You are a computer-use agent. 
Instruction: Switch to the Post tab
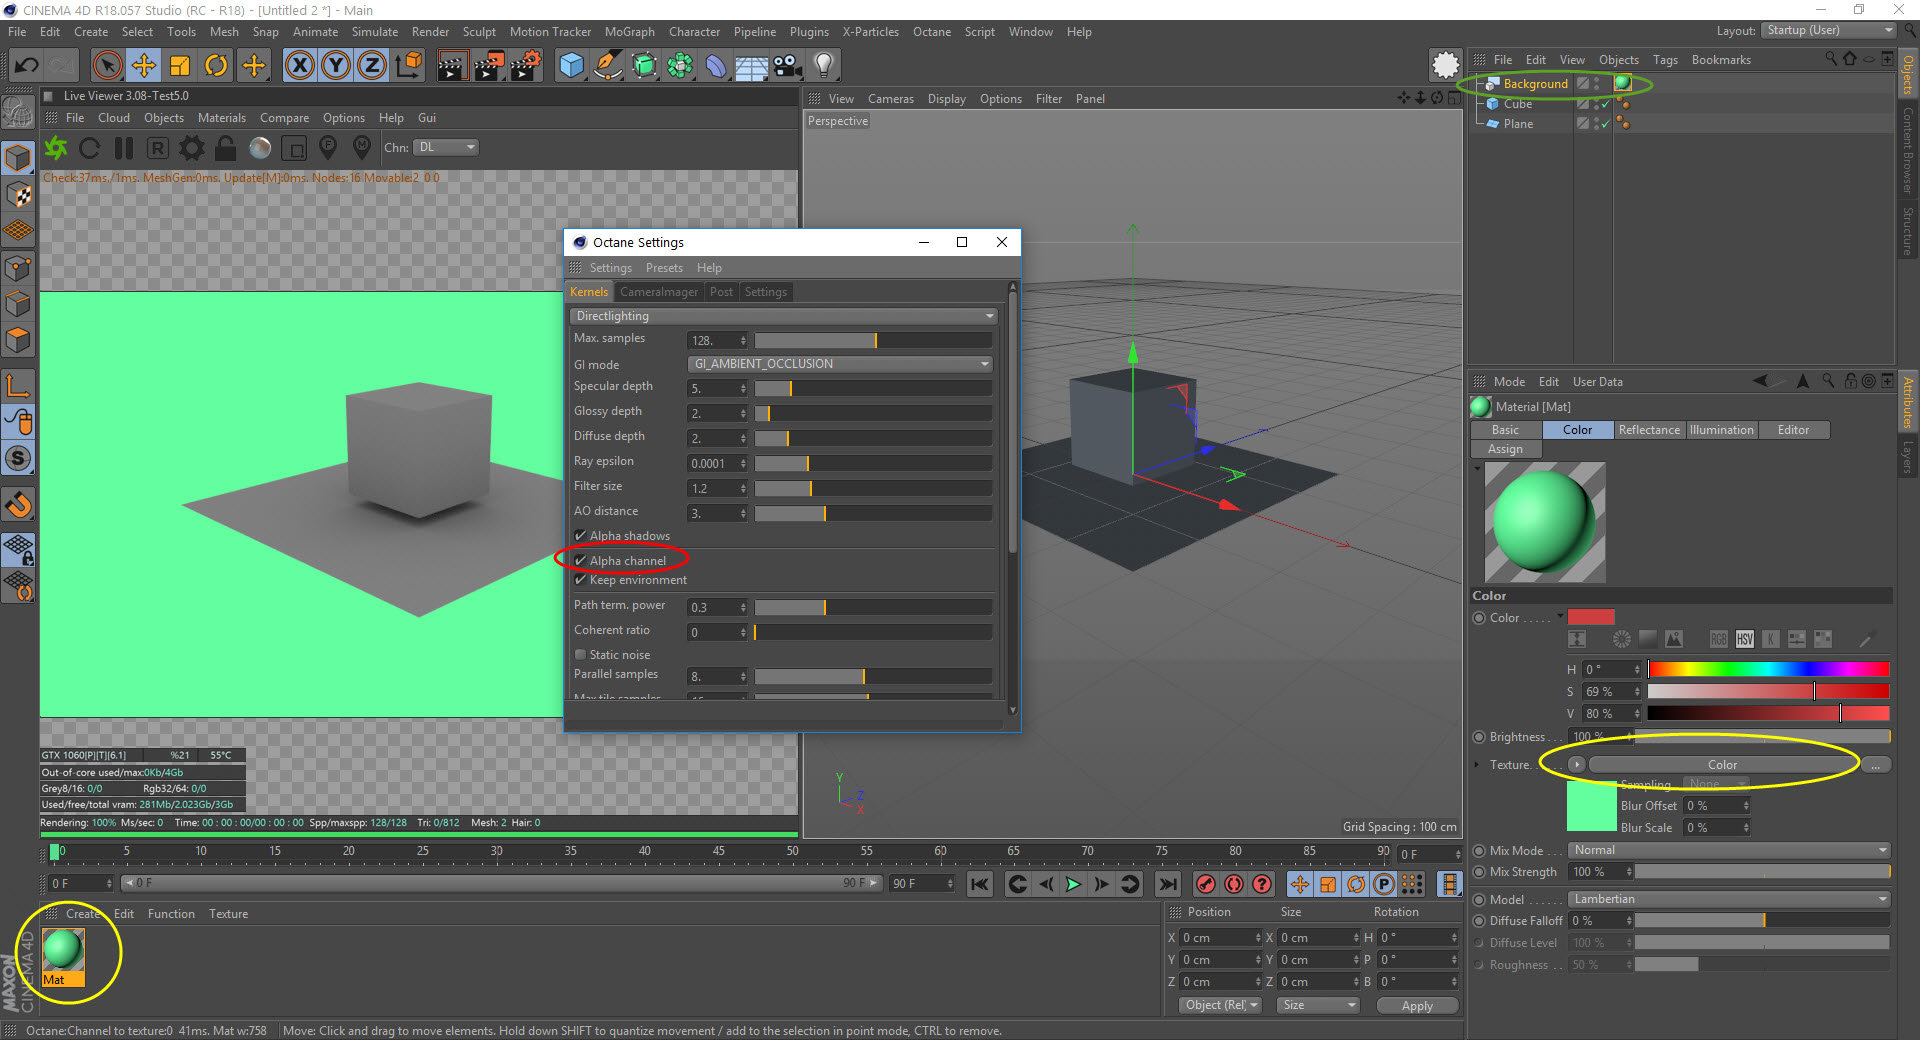721,292
